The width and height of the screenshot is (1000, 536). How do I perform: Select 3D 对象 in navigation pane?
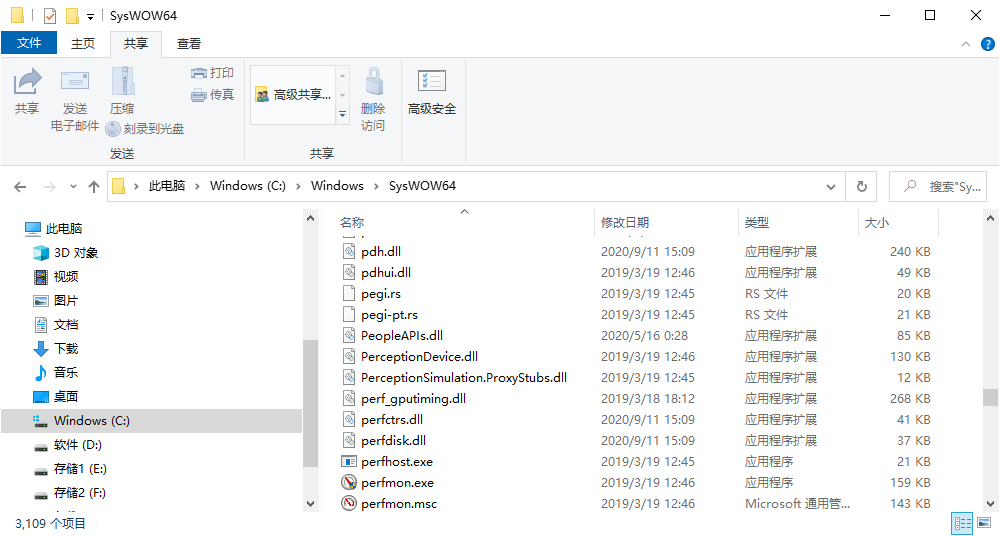tap(65, 253)
